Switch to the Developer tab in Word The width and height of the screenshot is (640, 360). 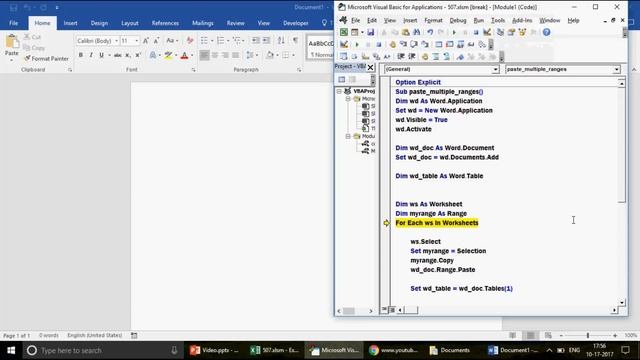296,23
